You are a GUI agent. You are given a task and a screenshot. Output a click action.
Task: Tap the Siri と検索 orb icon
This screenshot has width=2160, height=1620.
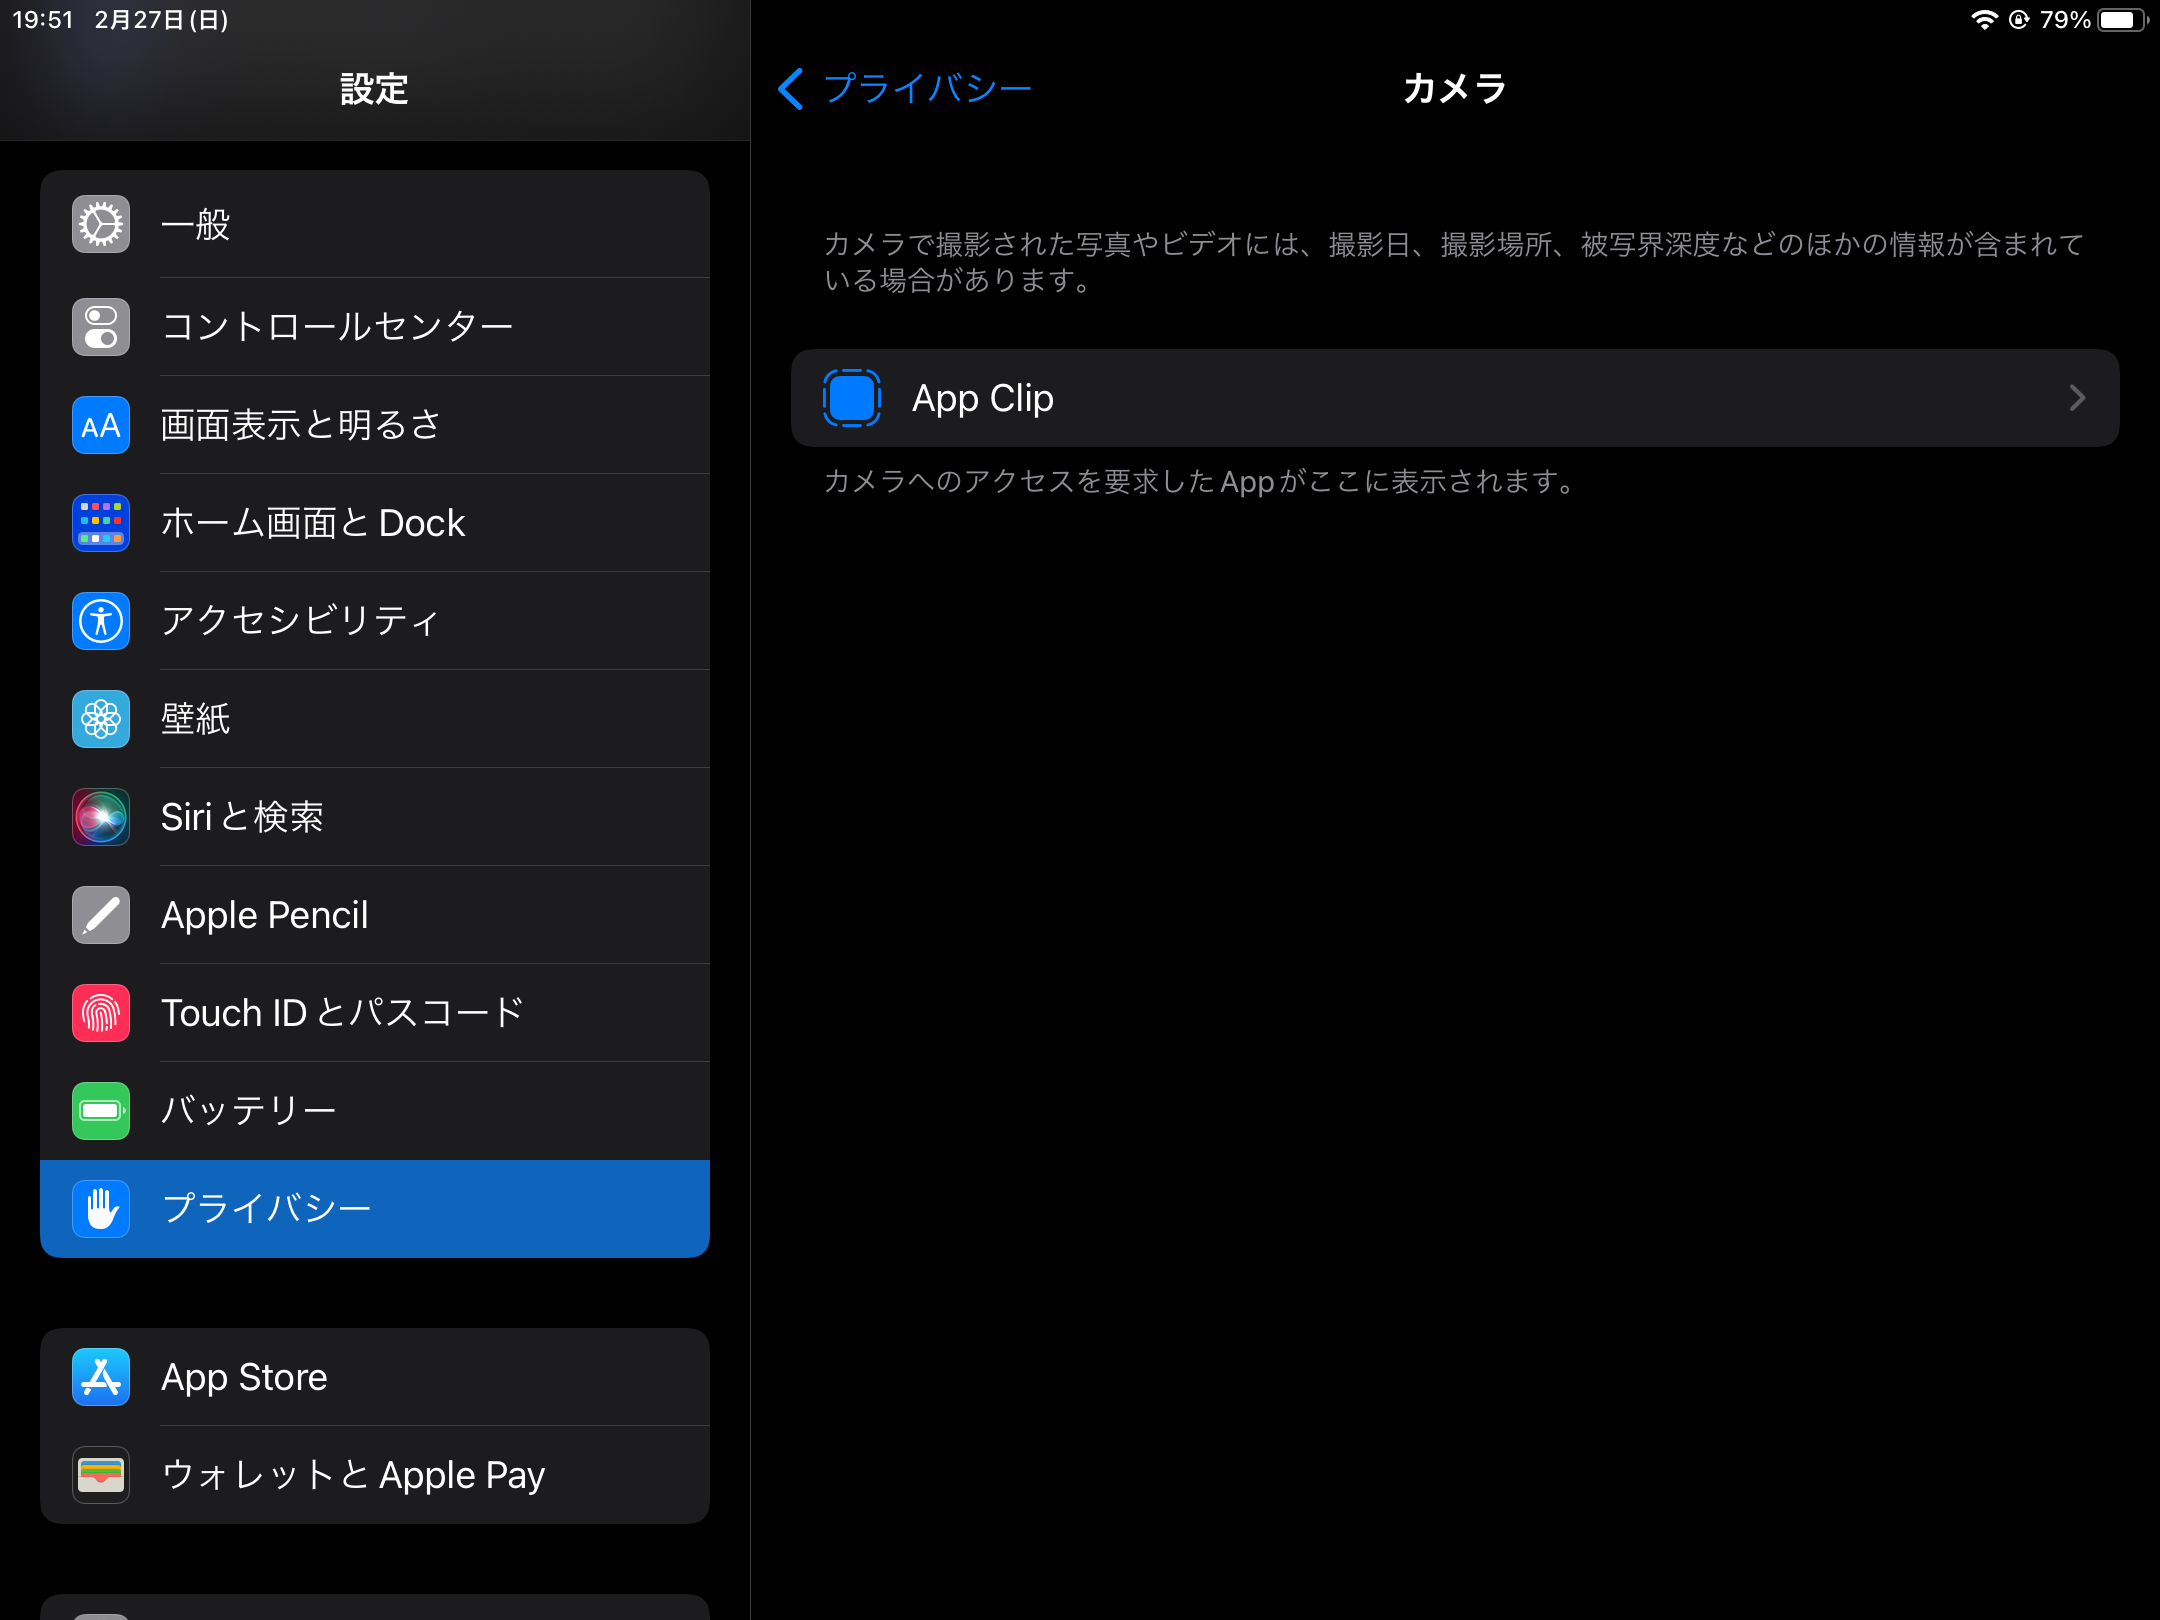click(x=101, y=817)
